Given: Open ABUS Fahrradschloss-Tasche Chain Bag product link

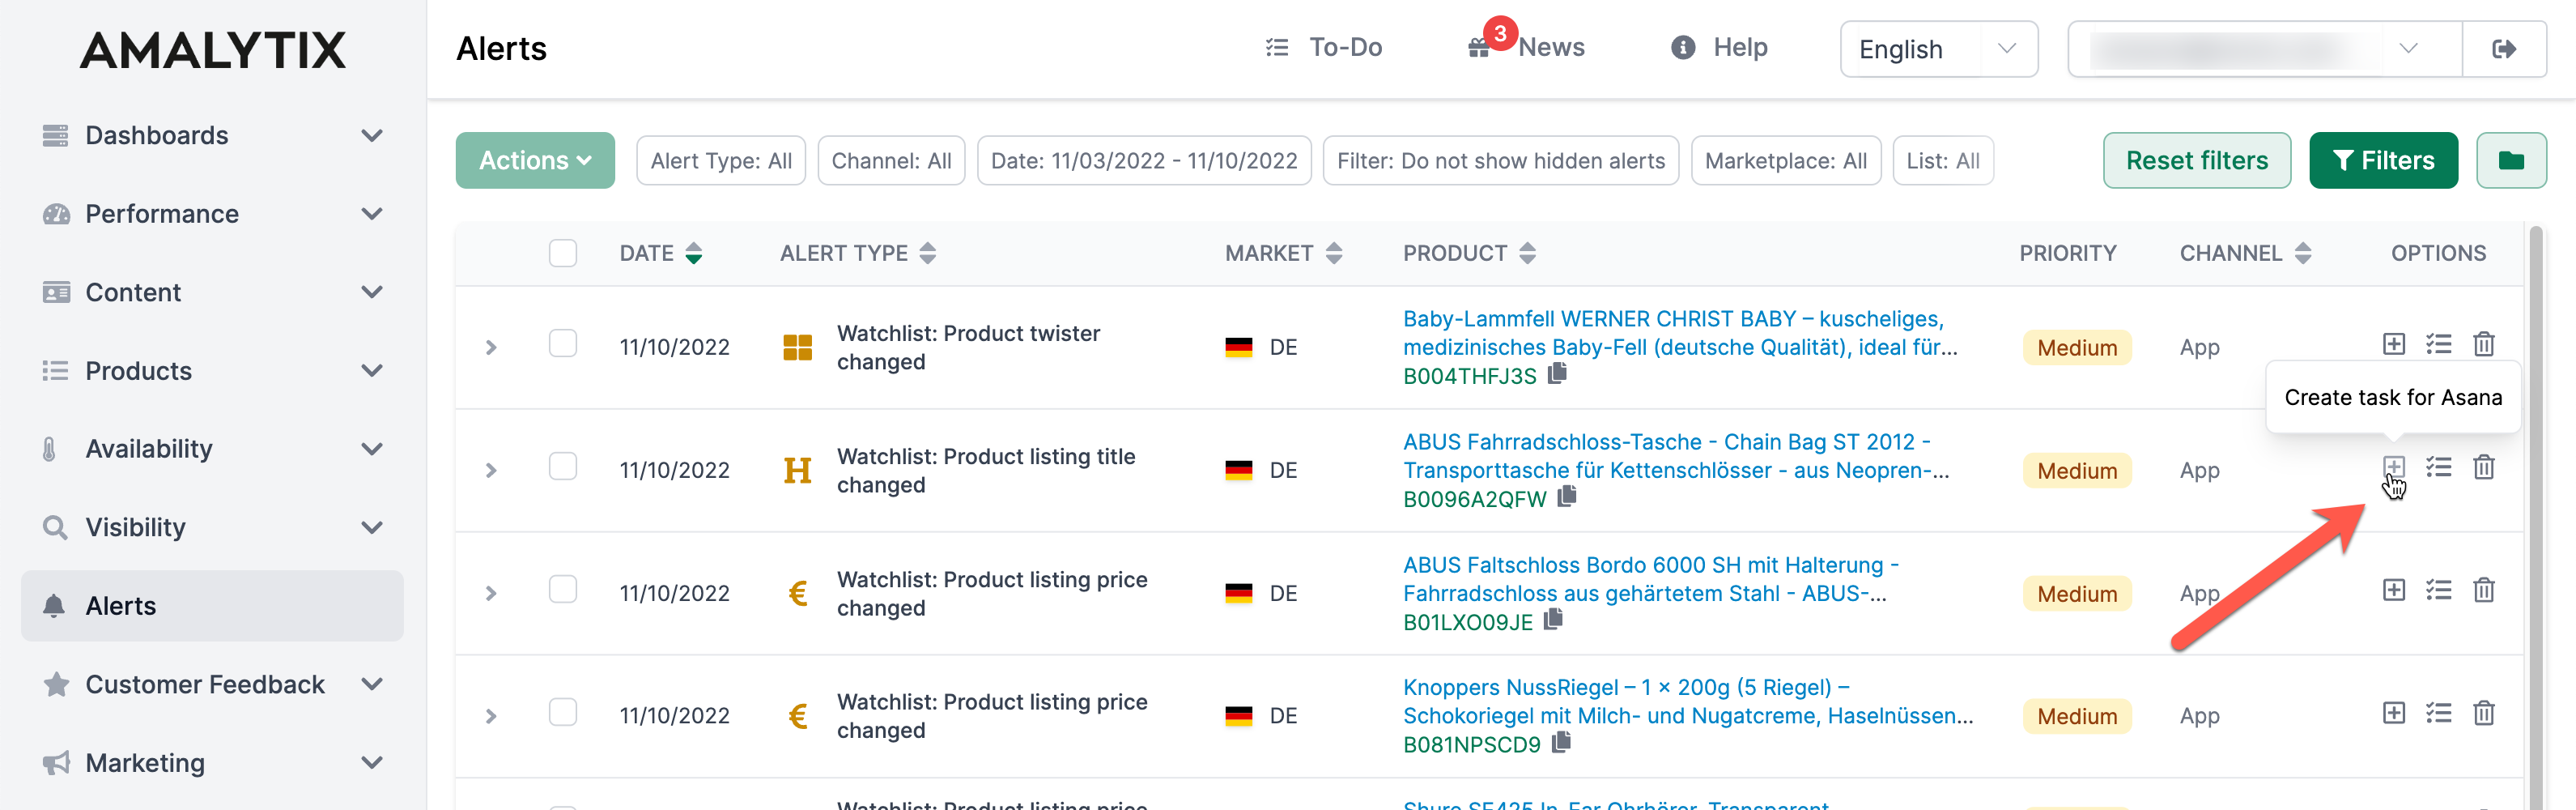Looking at the screenshot, I should [1675, 456].
